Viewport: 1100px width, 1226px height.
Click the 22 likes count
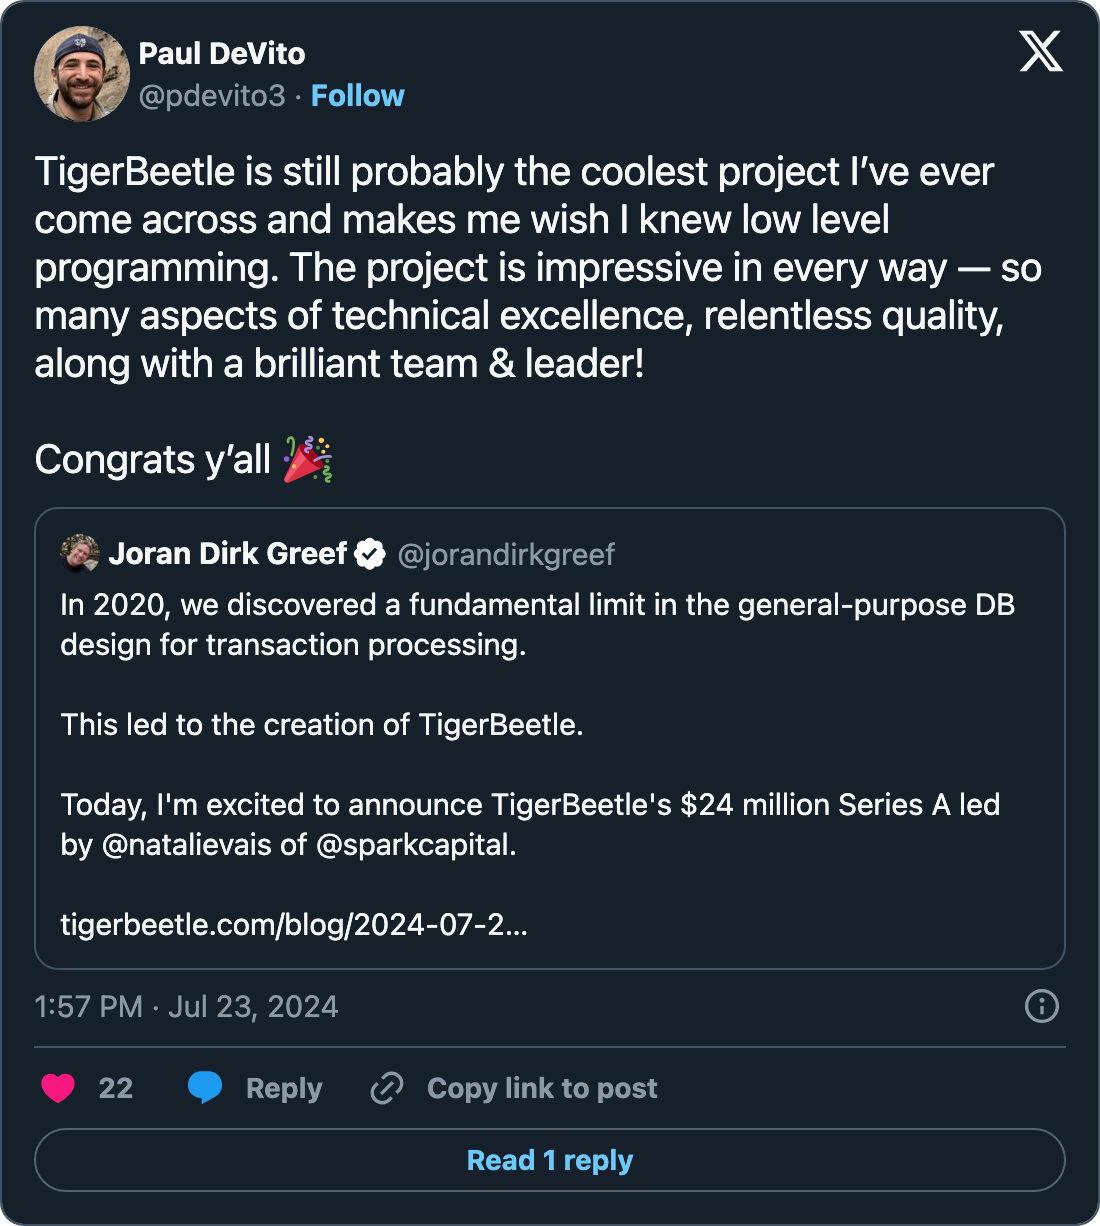coord(116,1088)
